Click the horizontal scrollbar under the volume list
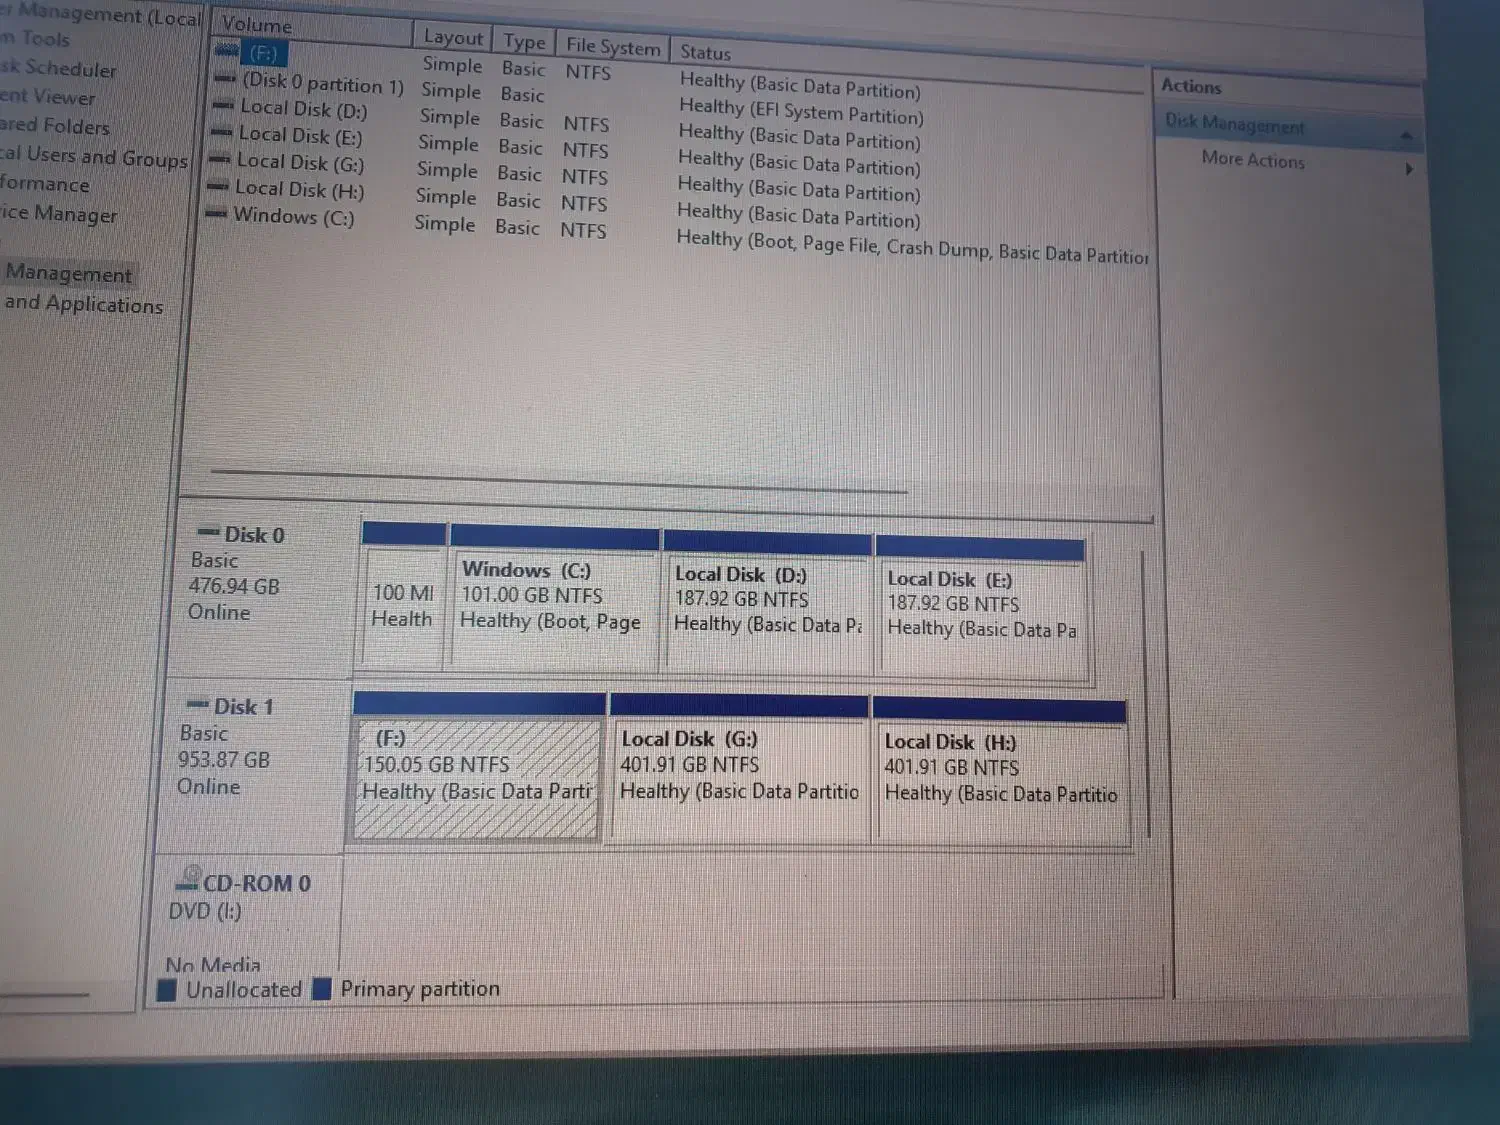The height and width of the screenshot is (1125, 1500). tap(559, 481)
